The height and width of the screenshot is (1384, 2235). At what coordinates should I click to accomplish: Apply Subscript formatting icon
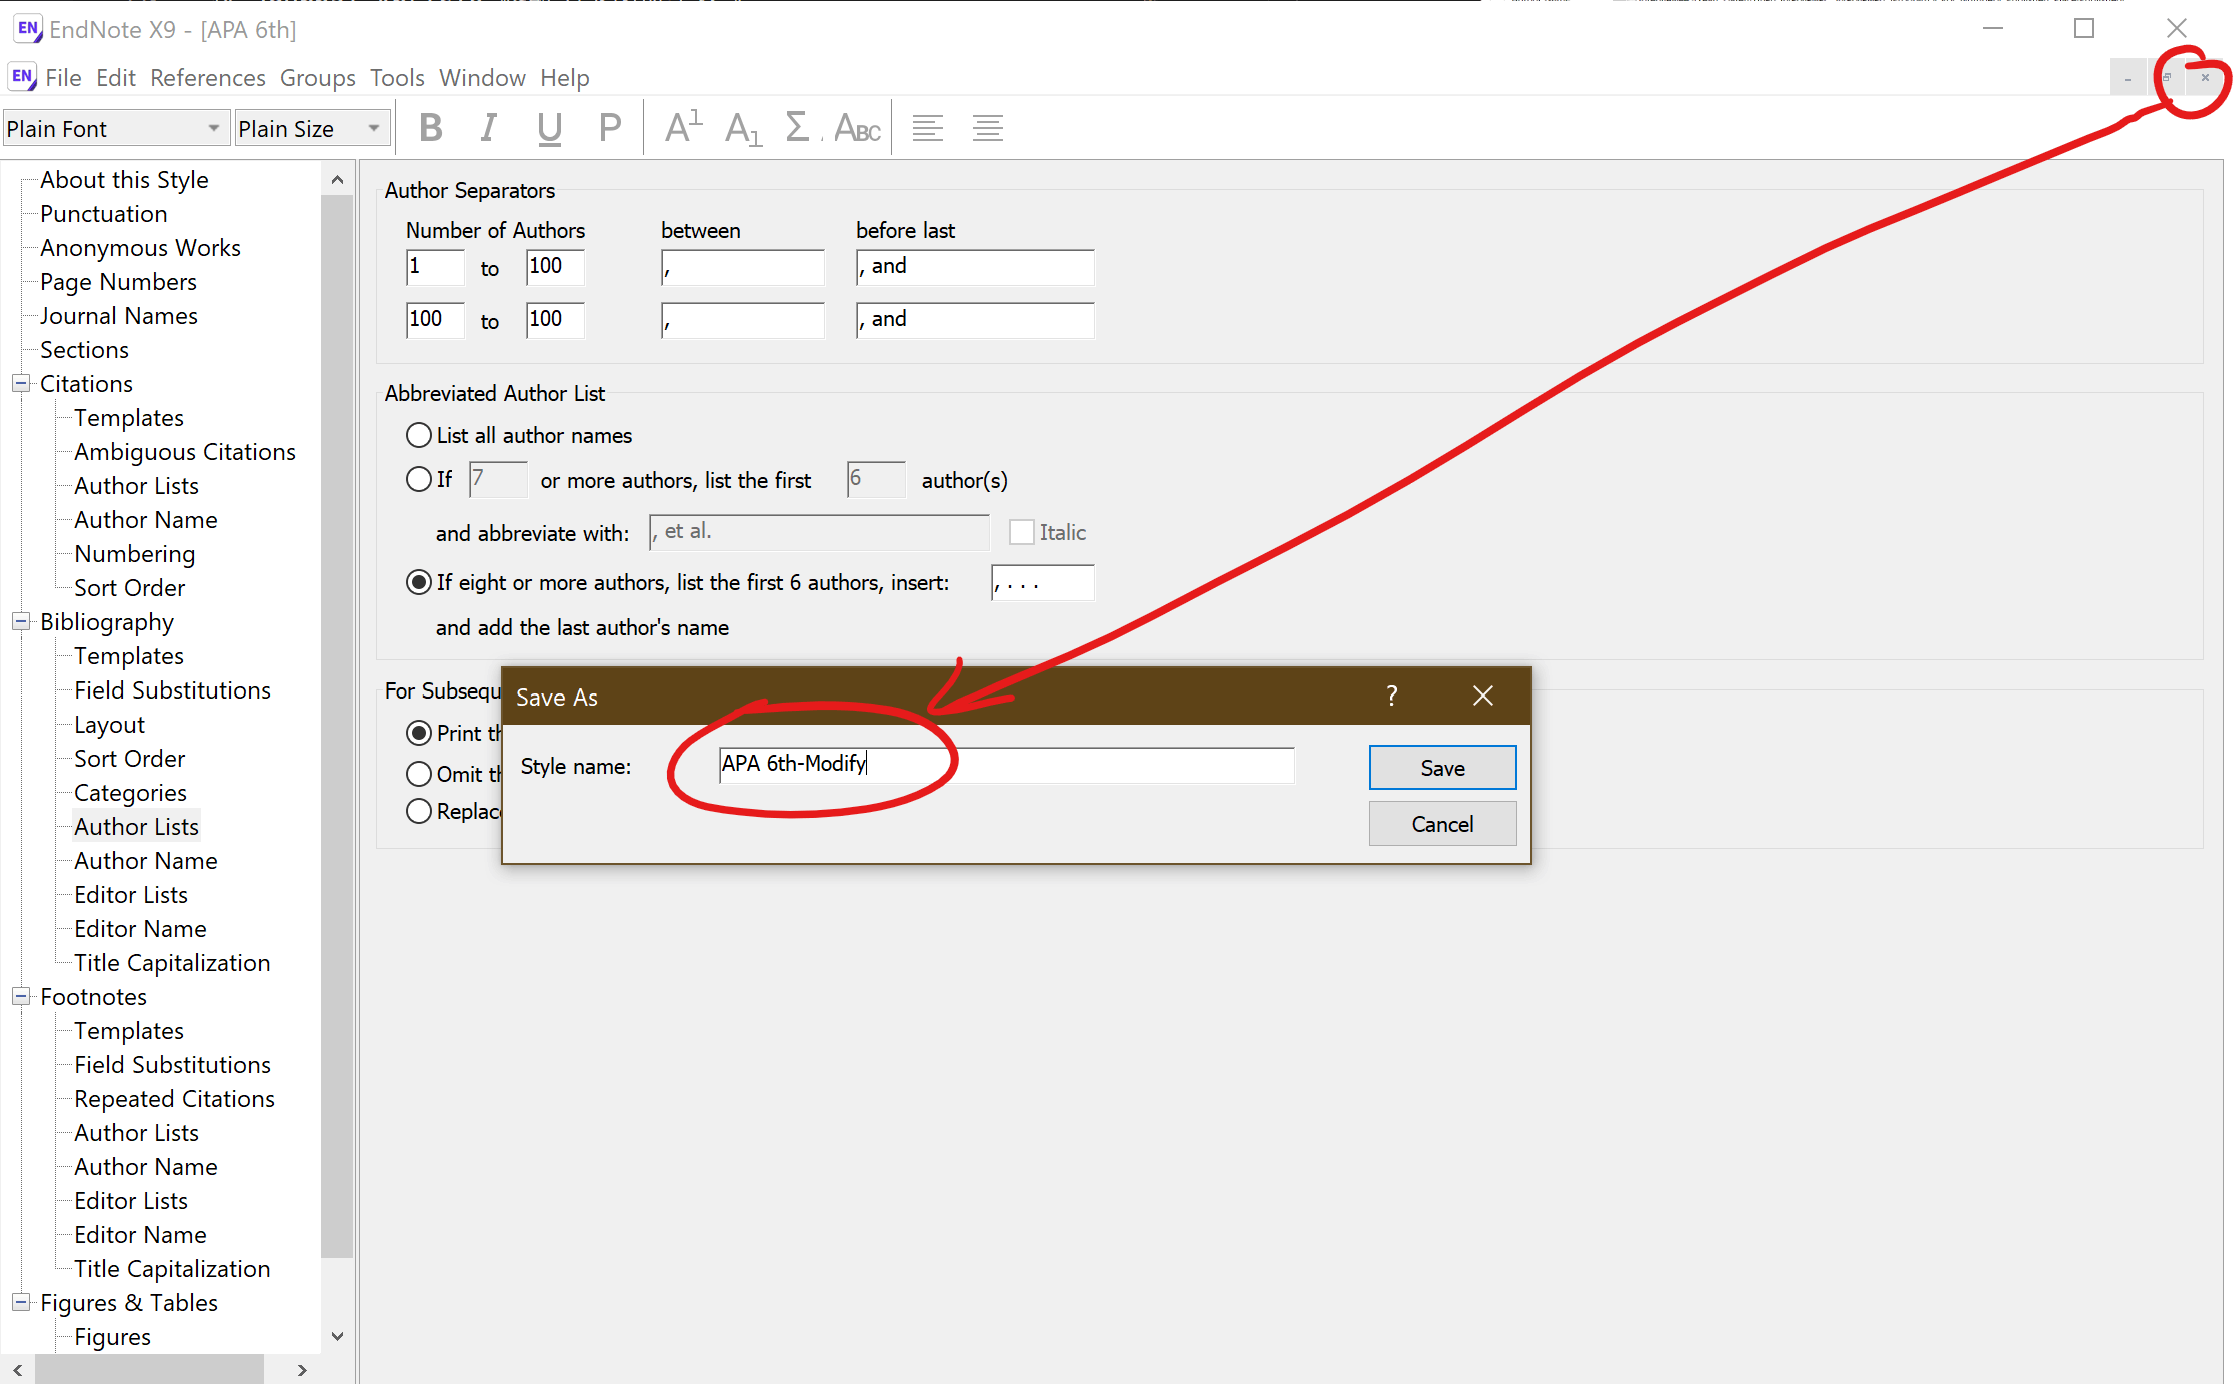tap(743, 128)
